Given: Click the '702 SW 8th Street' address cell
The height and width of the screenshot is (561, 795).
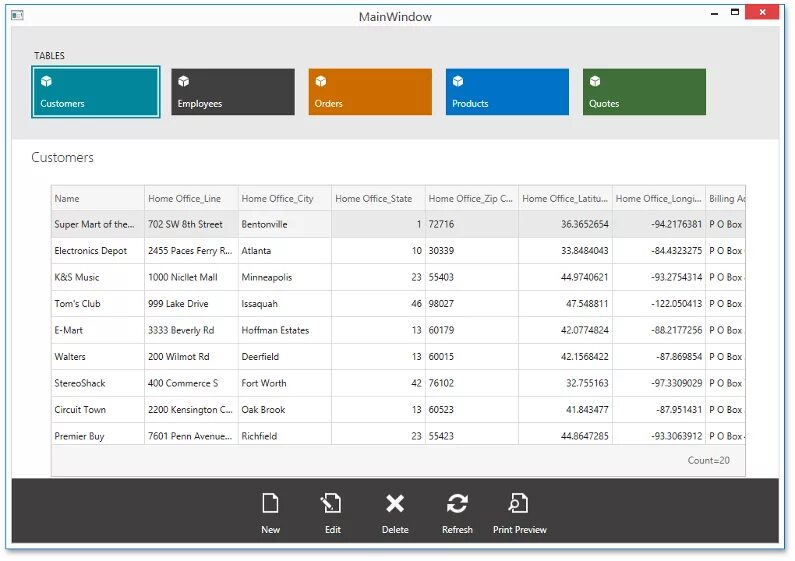Looking at the screenshot, I should click(x=191, y=224).
